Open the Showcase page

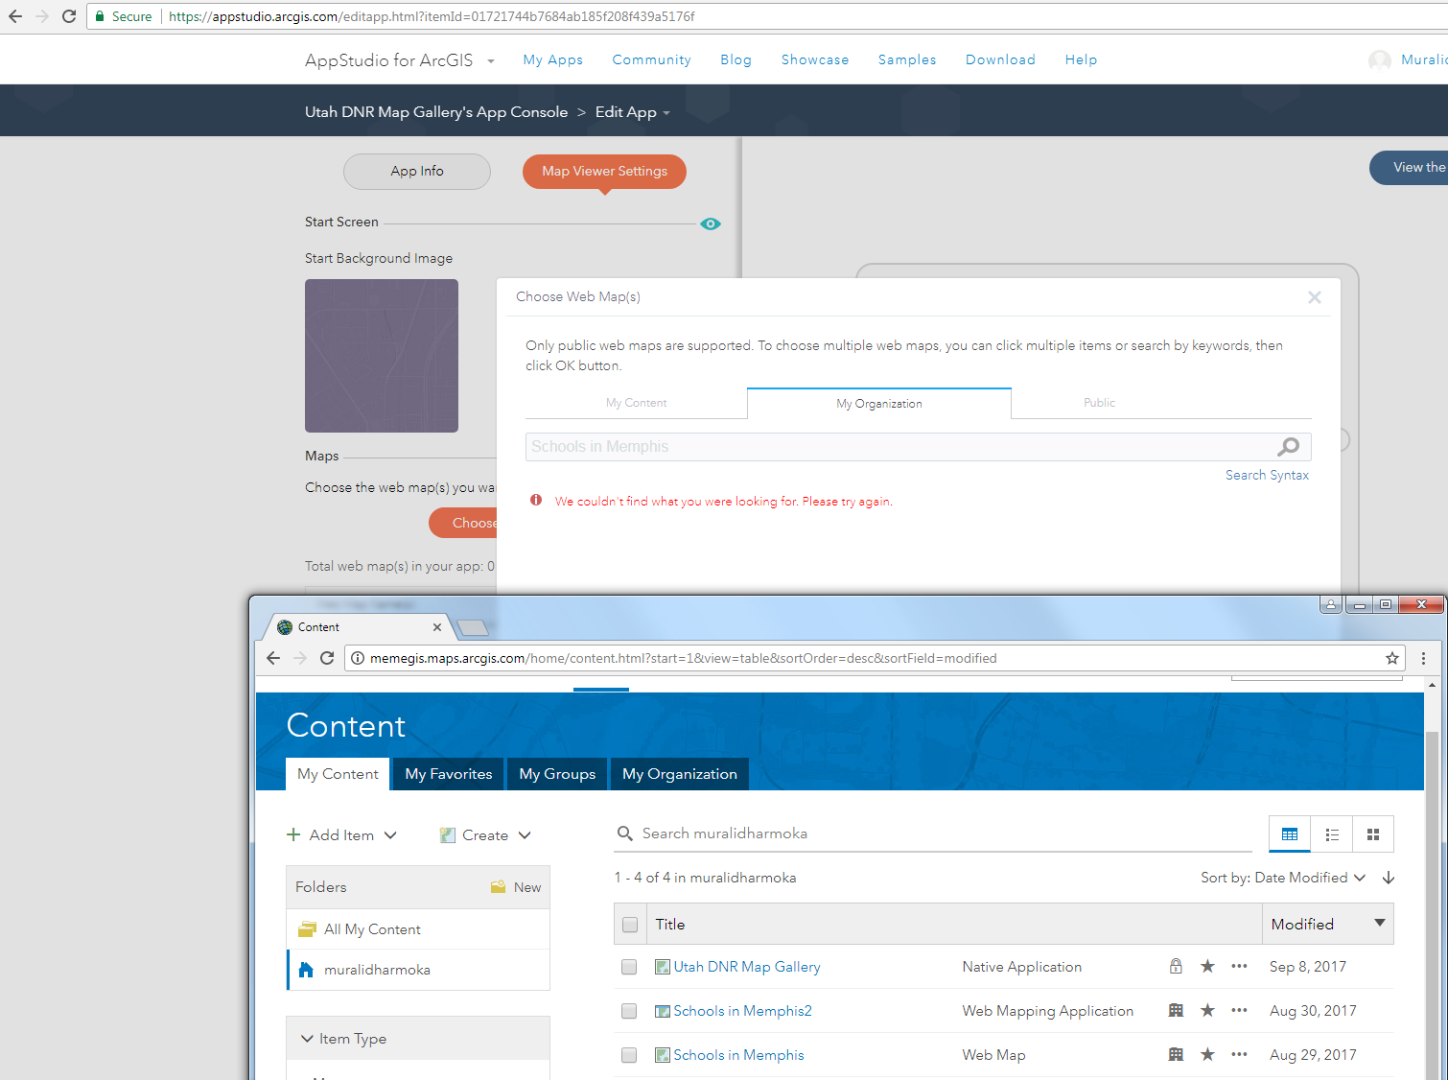(815, 60)
